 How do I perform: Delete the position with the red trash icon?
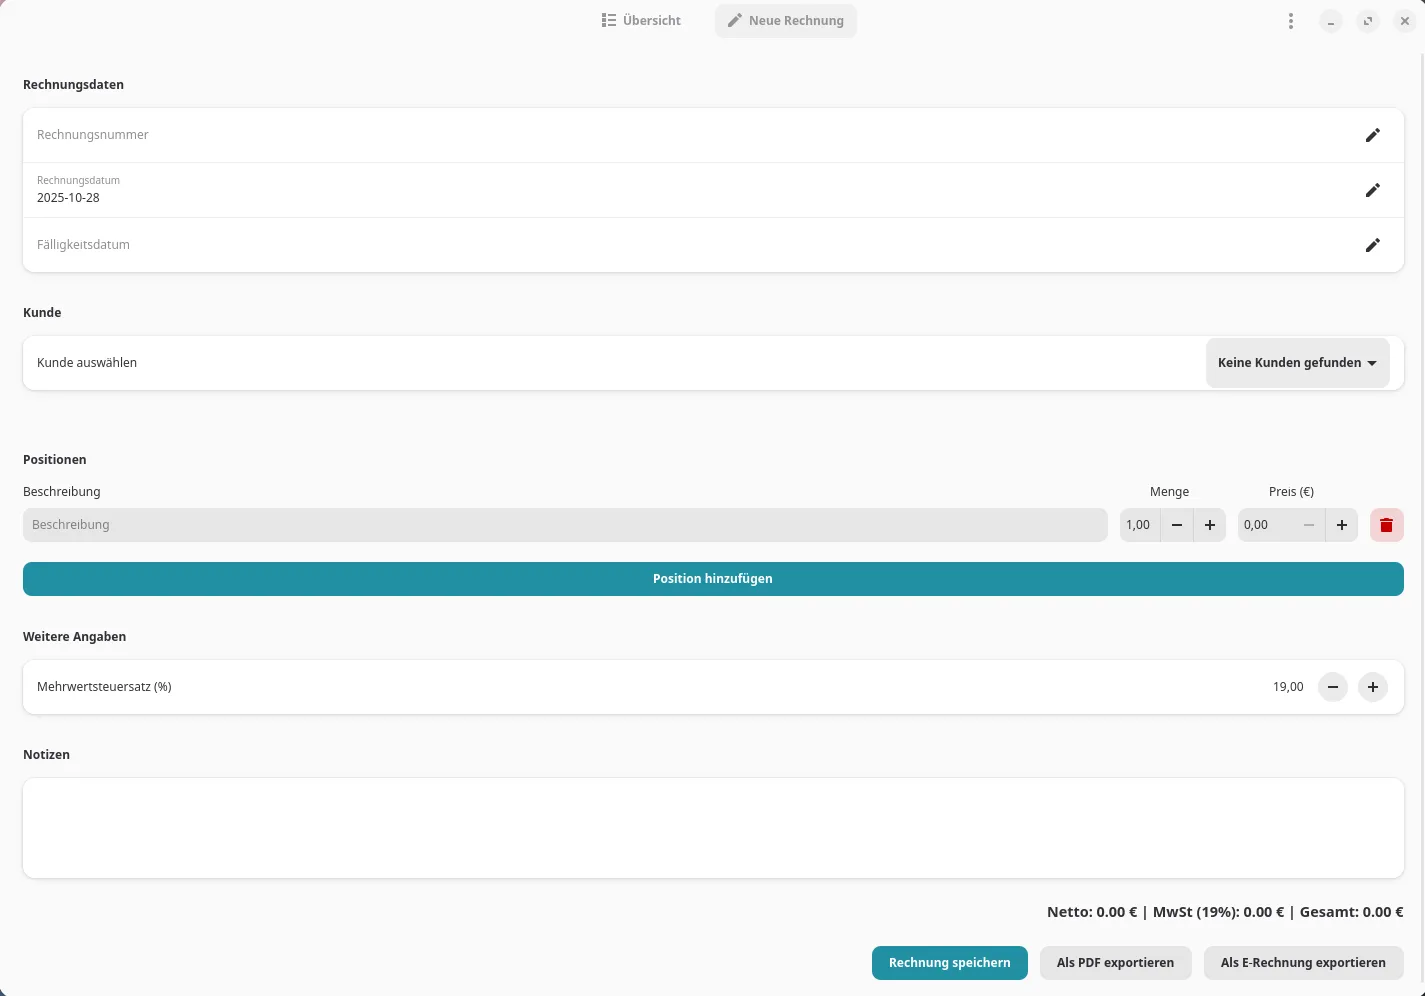(1386, 525)
